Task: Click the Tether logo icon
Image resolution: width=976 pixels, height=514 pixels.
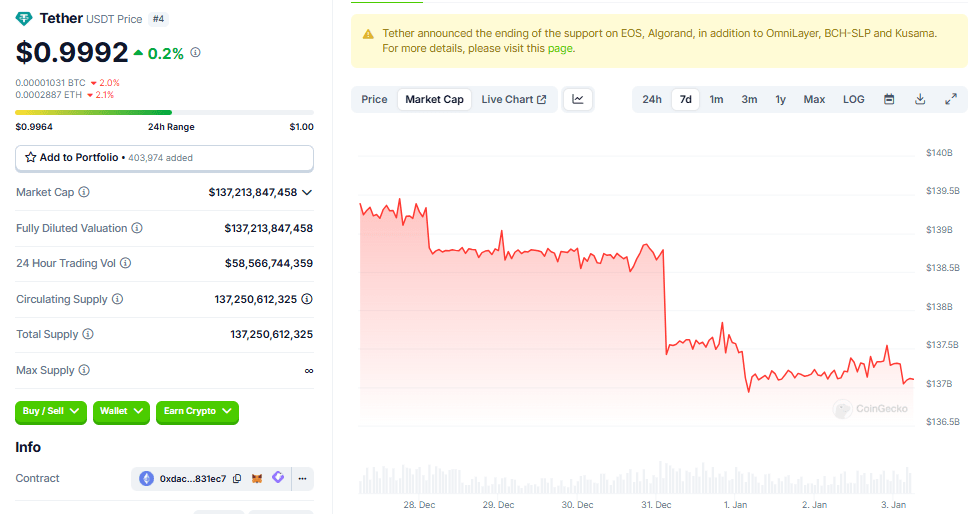Action: (x=24, y=19)
